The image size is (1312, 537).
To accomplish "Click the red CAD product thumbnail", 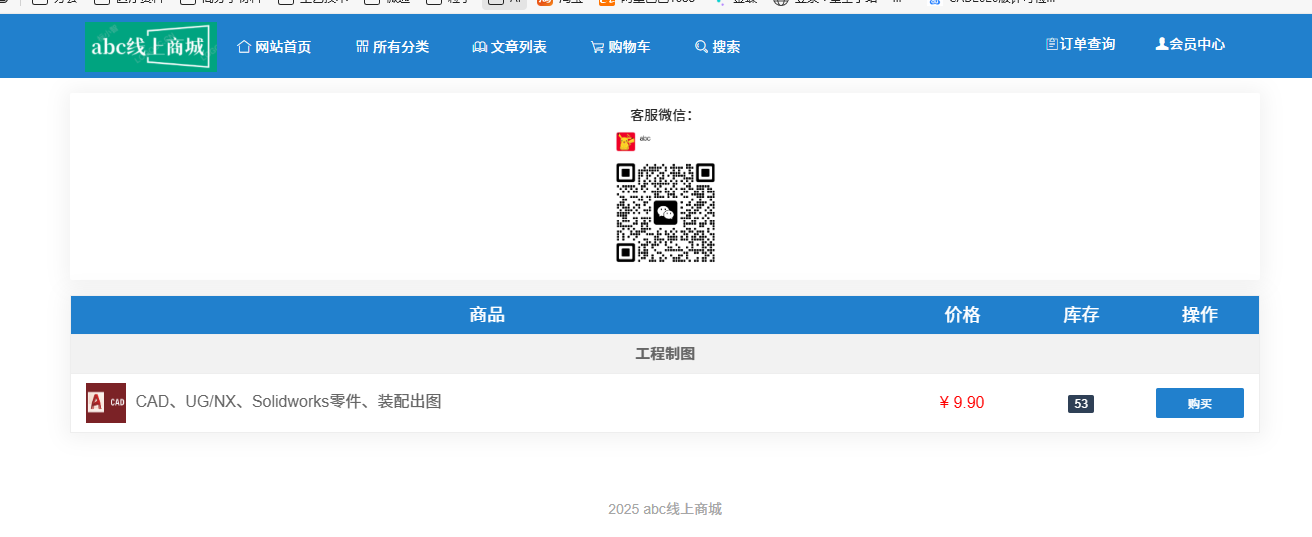I will click(106, 403).
